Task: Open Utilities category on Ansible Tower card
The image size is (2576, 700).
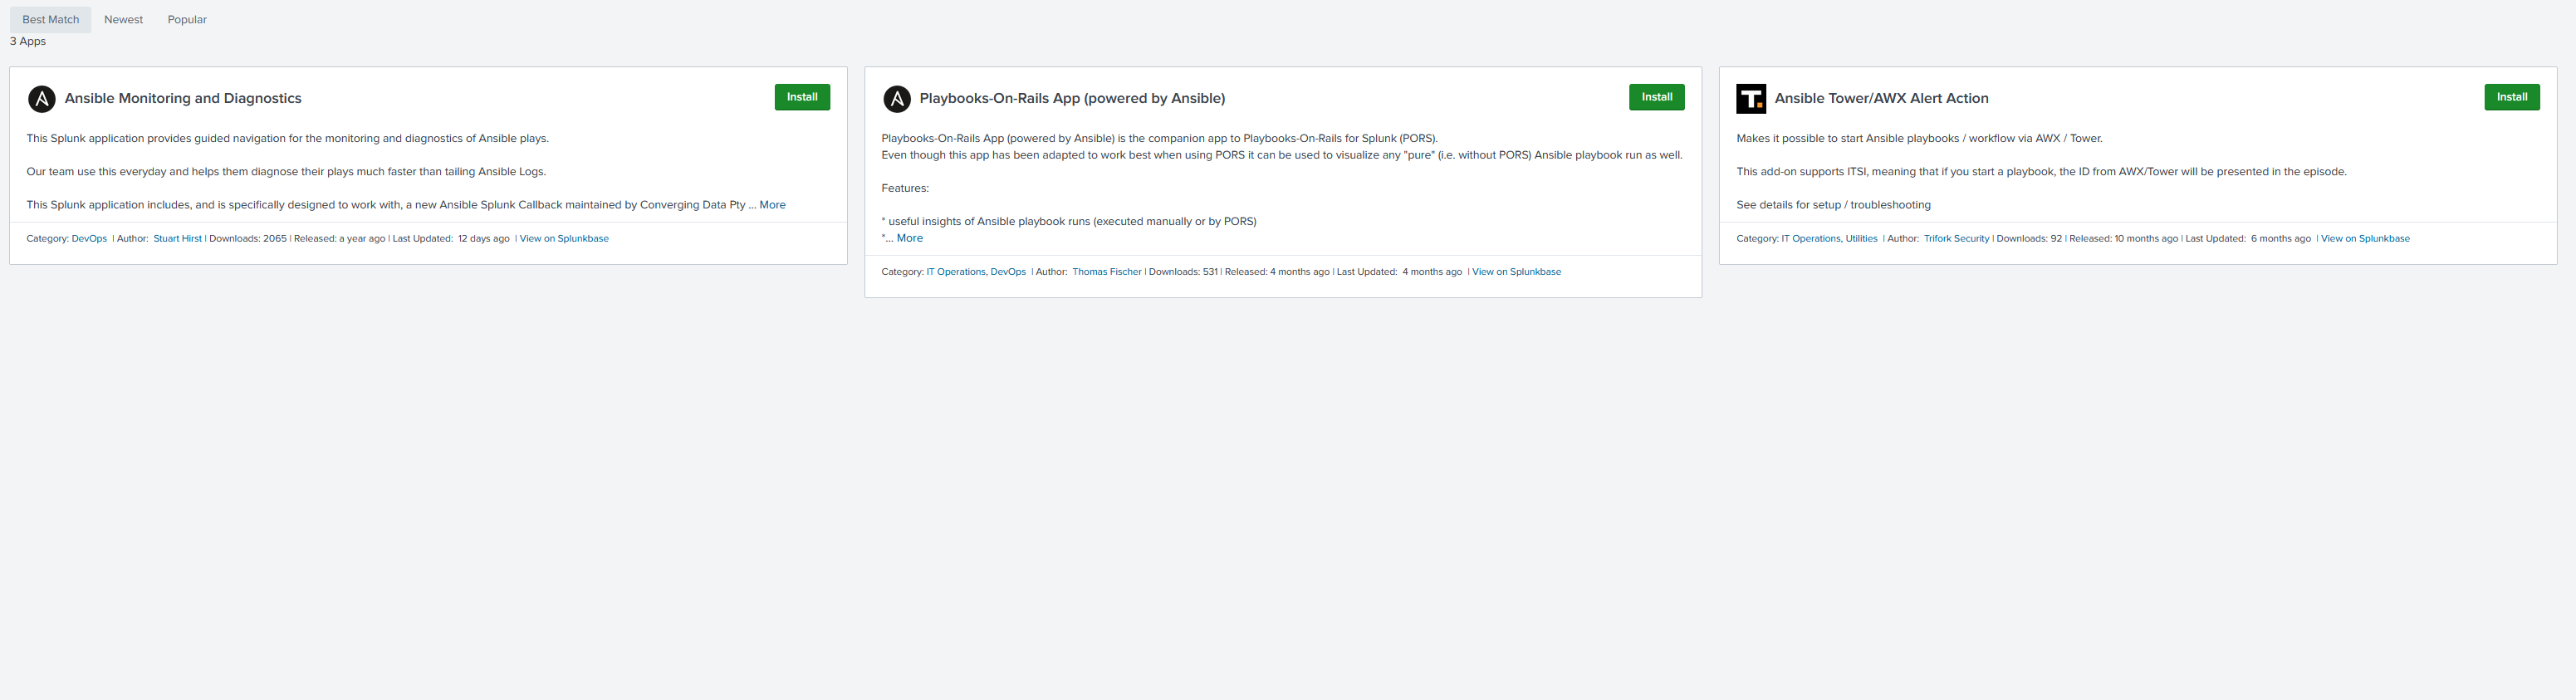Action: tap(1861, 239)
